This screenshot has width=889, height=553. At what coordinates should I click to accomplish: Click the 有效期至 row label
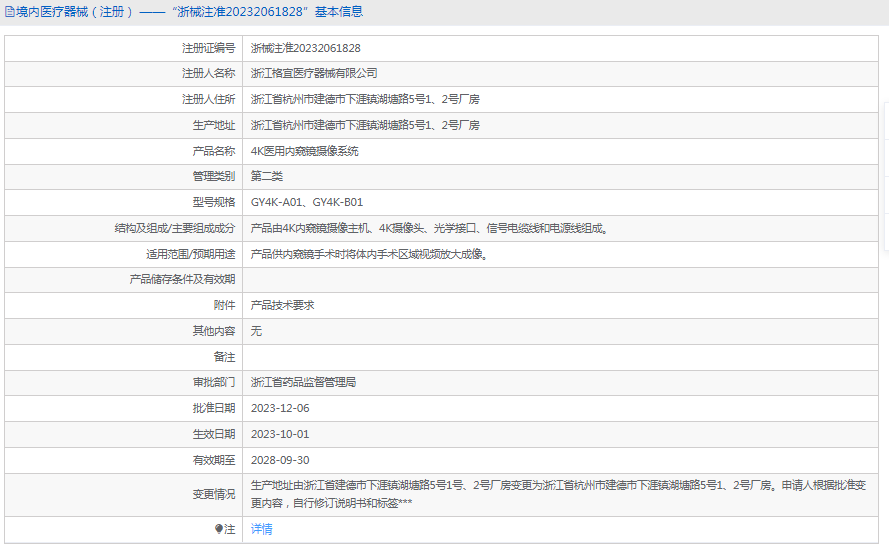[214, 460]
